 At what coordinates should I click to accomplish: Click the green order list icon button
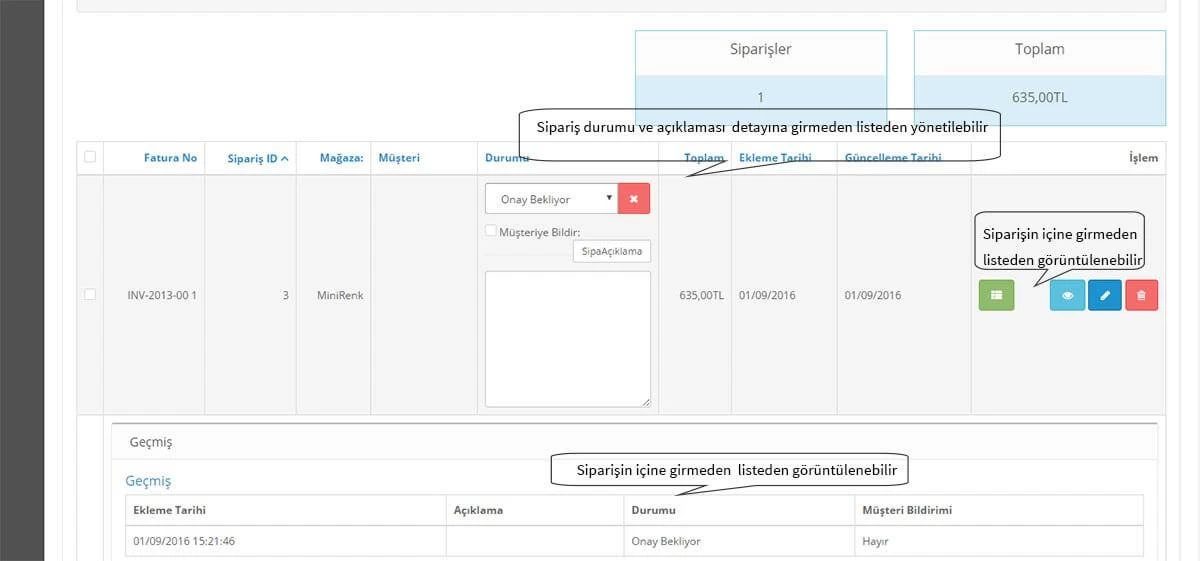996,295
